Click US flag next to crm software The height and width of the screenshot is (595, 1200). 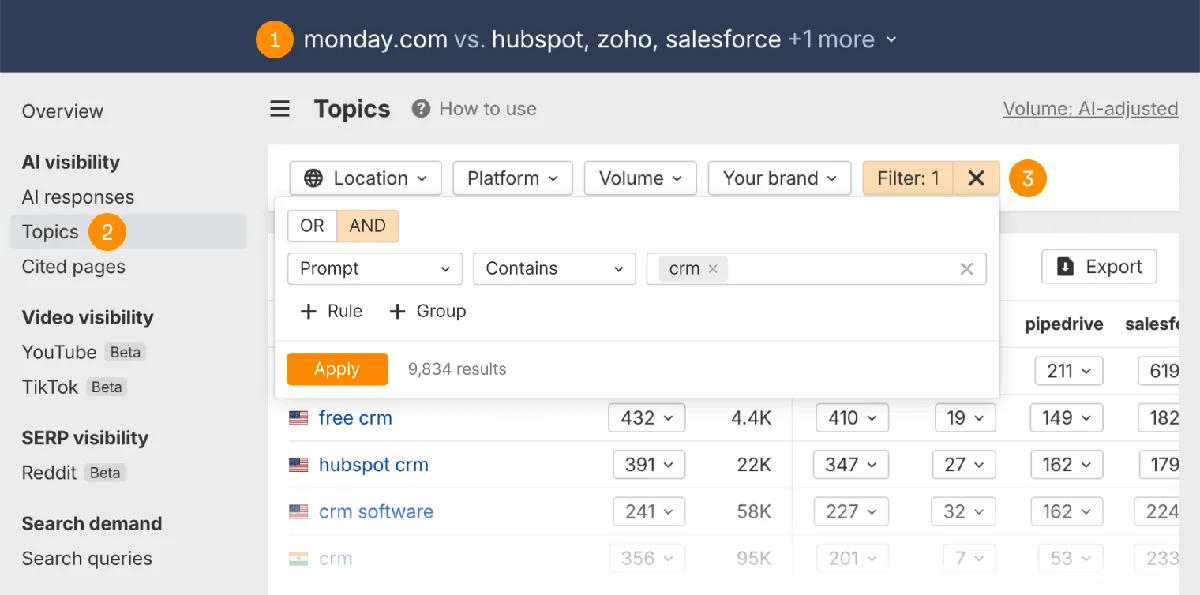click(x=299, y=511)
